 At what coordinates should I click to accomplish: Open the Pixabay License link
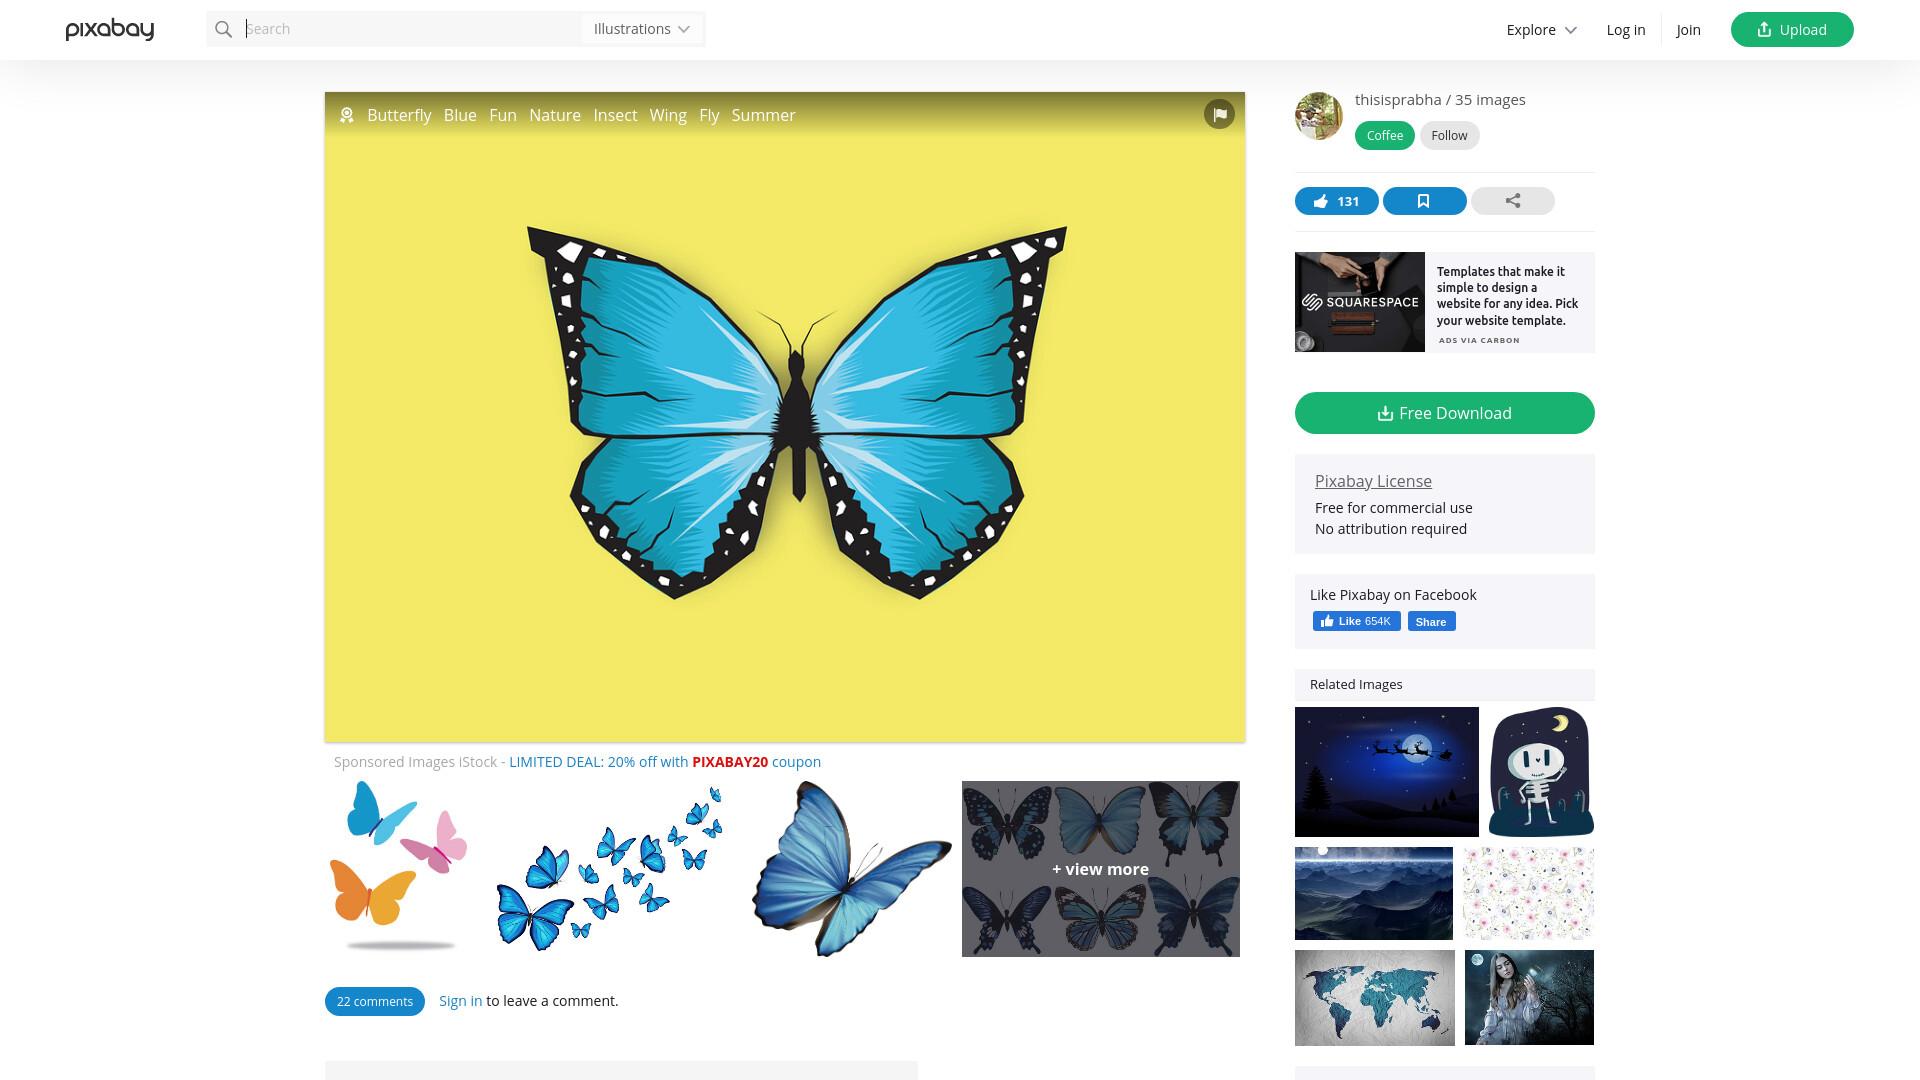(1373, 481)
